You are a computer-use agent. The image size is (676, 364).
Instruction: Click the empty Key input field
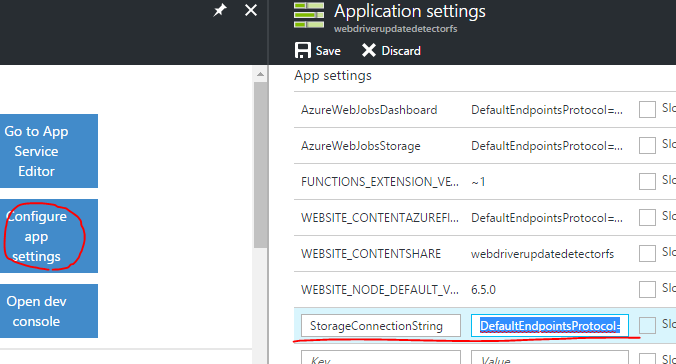[x=381, y=358]
